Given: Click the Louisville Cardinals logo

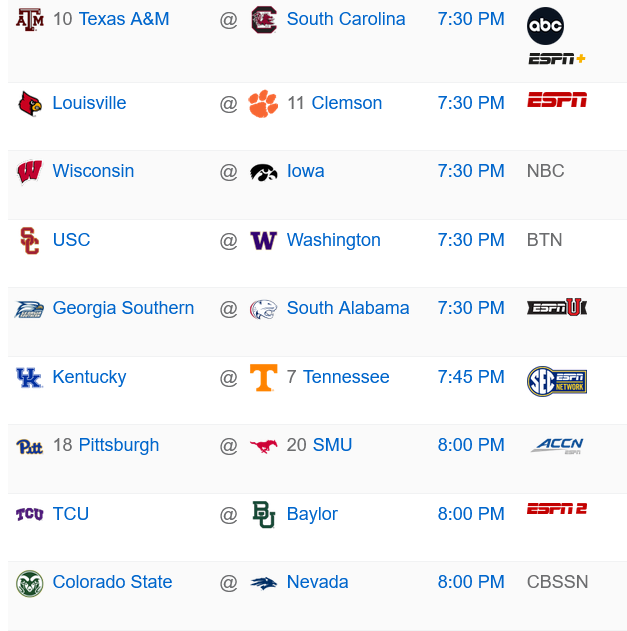Looking at the screenshot, I should [30, 103].
